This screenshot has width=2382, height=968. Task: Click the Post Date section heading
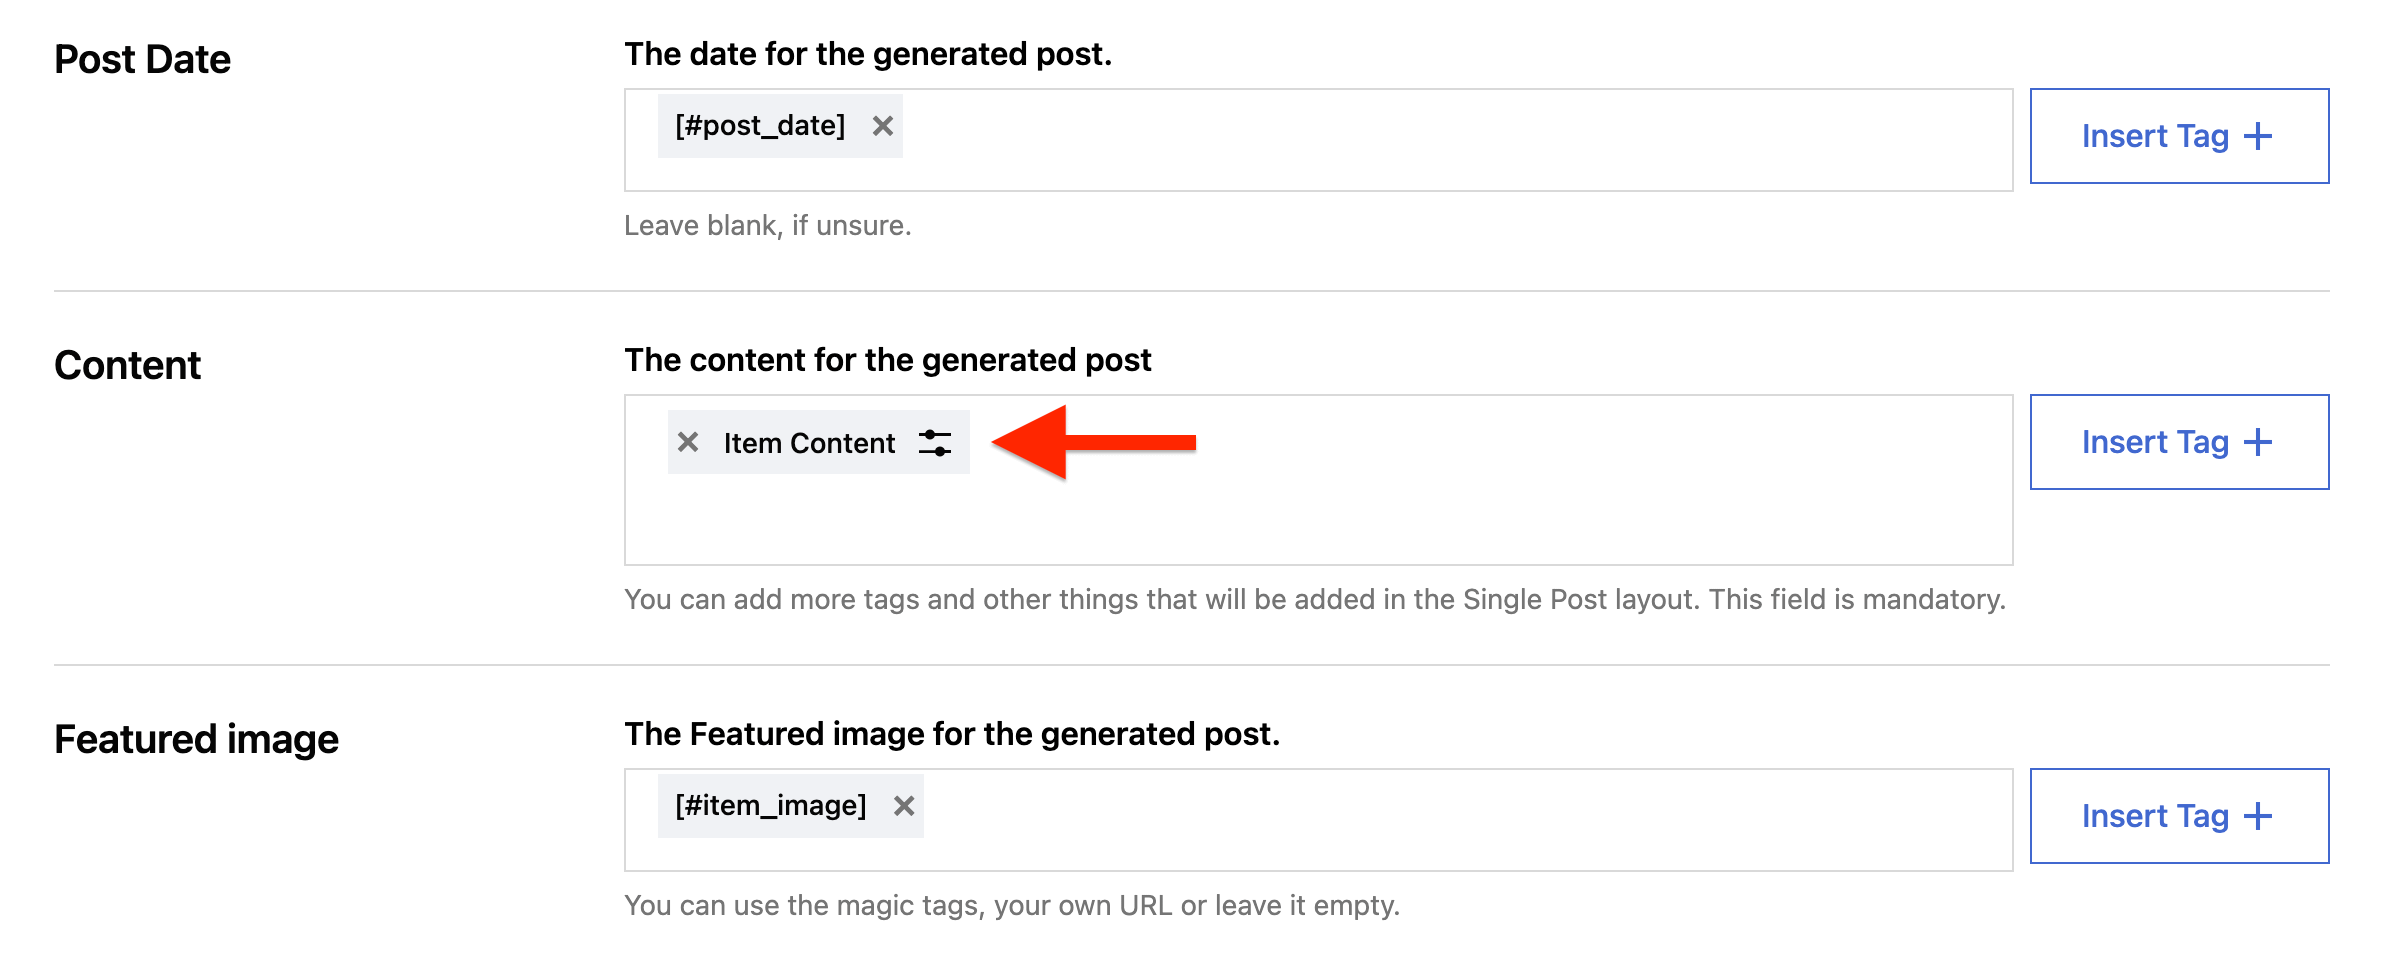(x=142, y=60)
